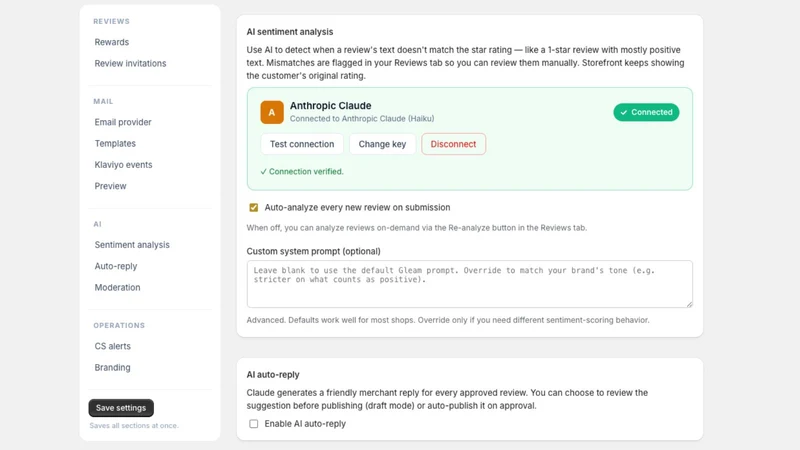Open CS alerts under Operations
800x450 pixels.
click(112, 346)
